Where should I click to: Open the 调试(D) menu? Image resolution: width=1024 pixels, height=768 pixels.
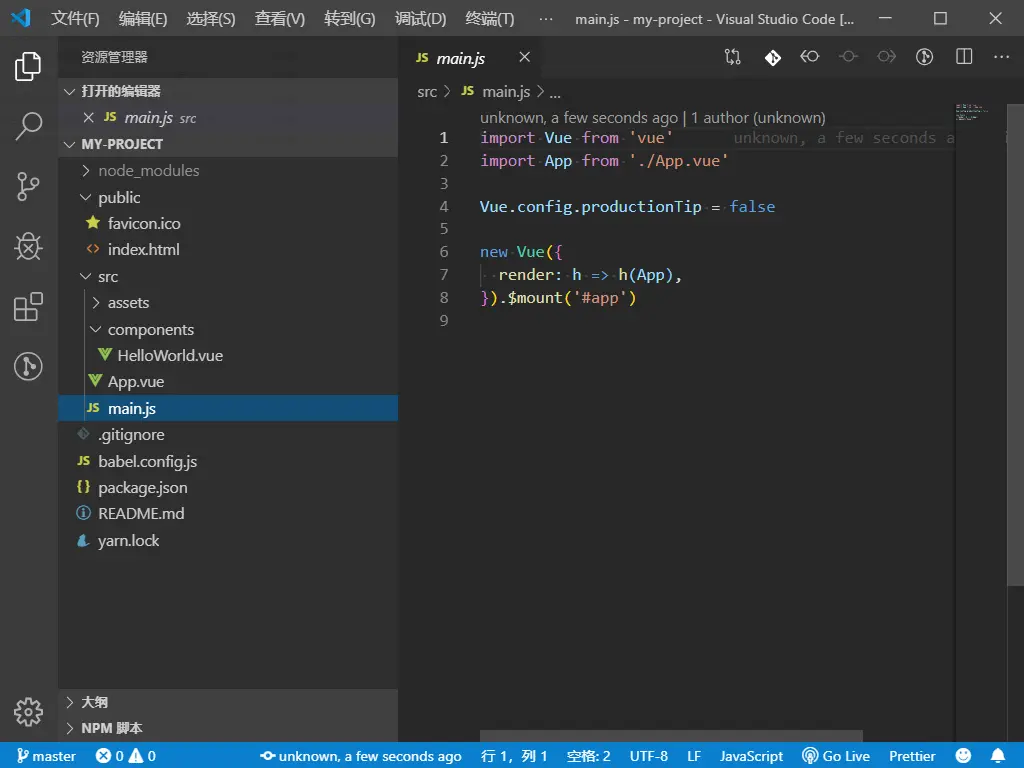click(421, 18)
